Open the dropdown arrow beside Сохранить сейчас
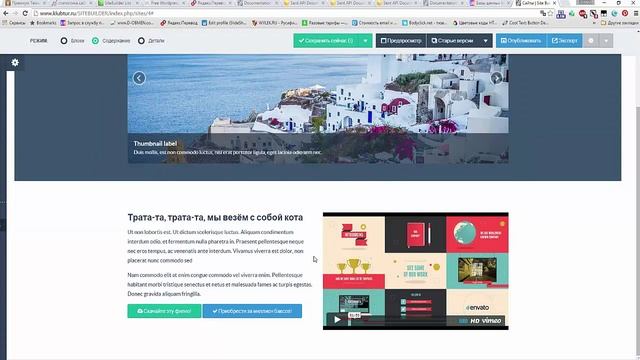 click(365, 41)
